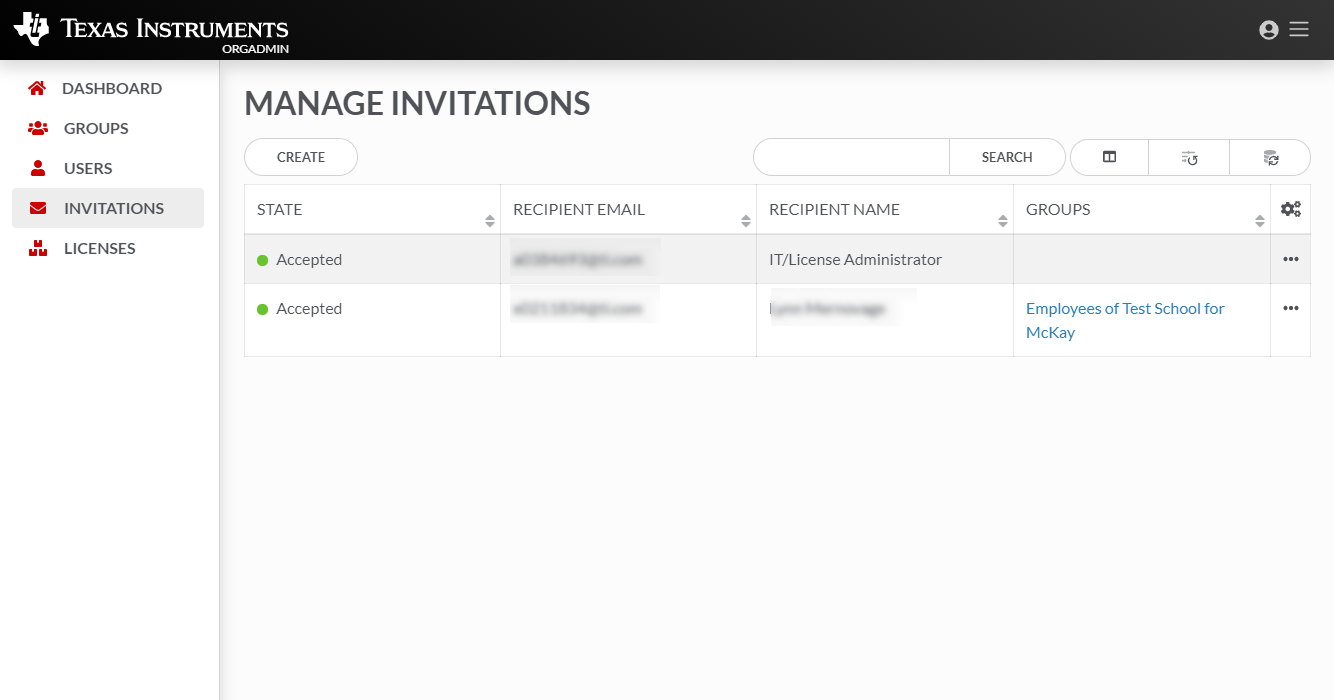Open the hamburger menu in header
1334x700 pixels.
tap(1299, 30)
